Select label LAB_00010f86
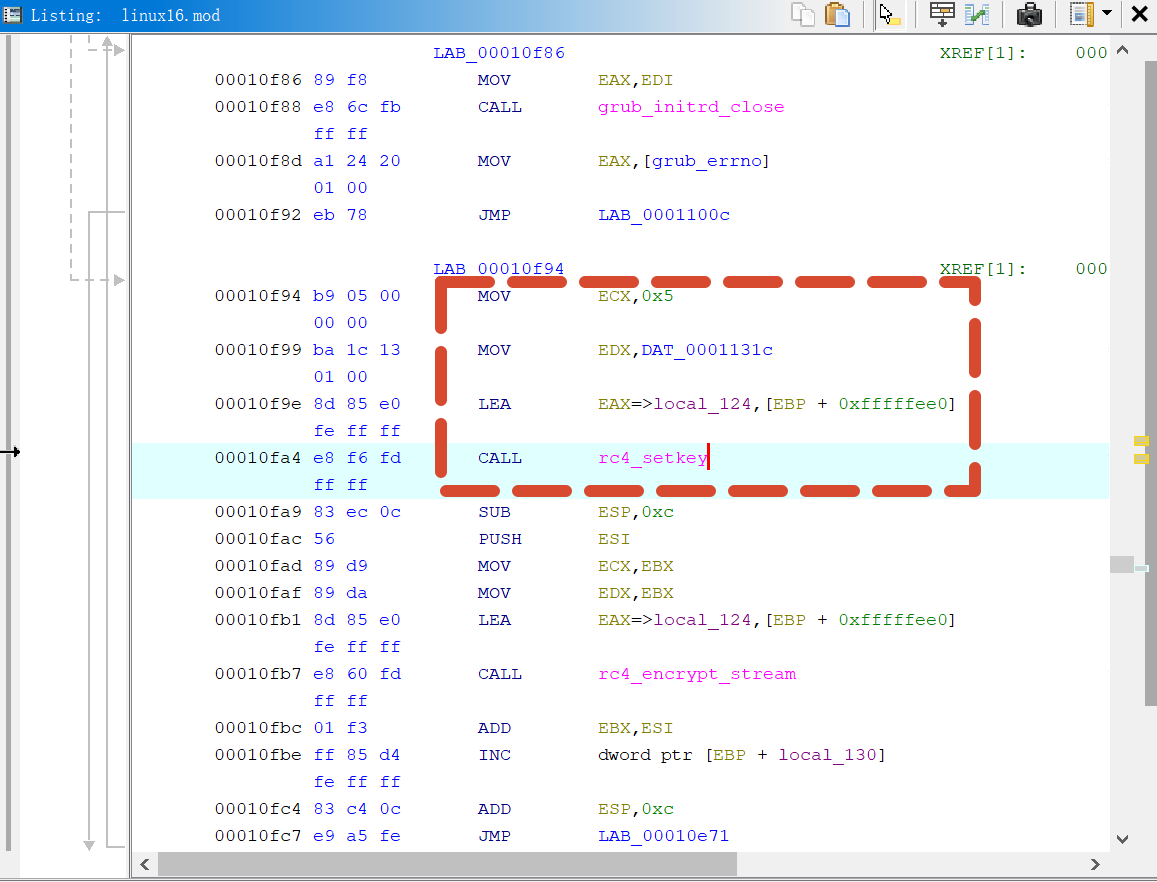The height and width of the screenshot is (882, 1157). [499, 53]
